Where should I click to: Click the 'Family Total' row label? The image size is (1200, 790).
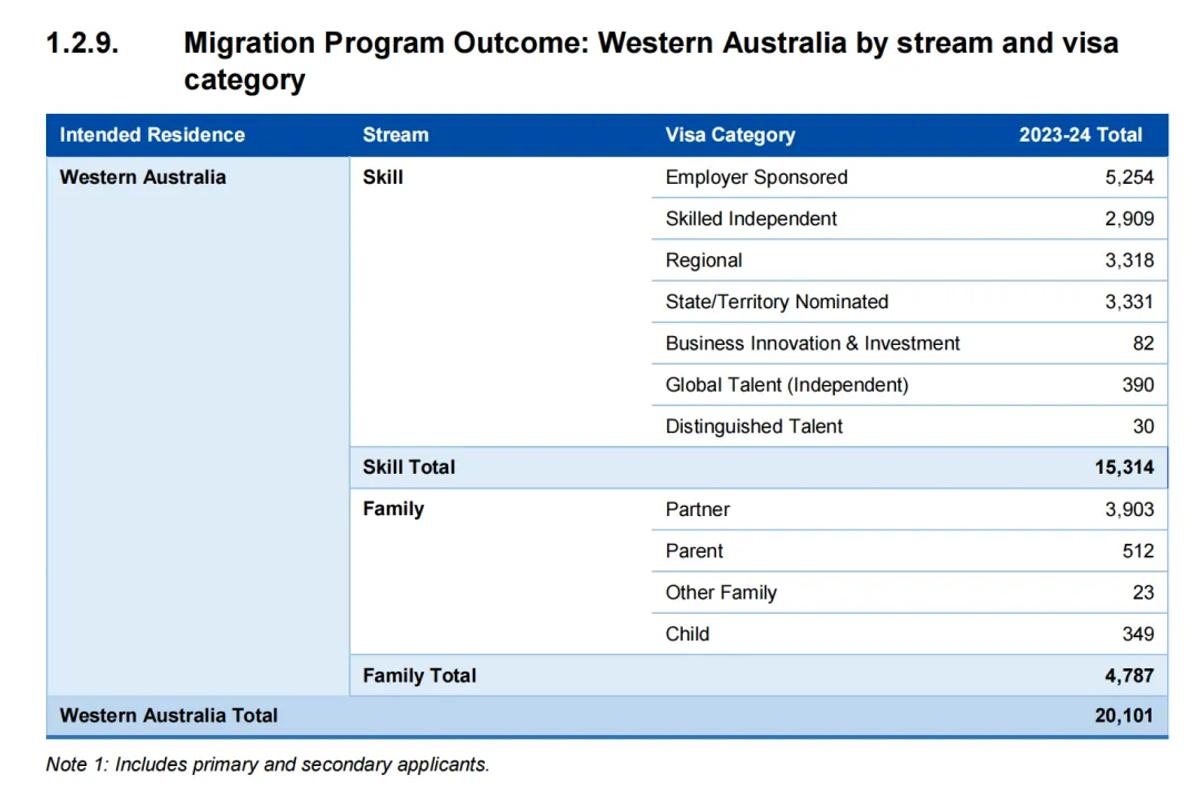420,676
